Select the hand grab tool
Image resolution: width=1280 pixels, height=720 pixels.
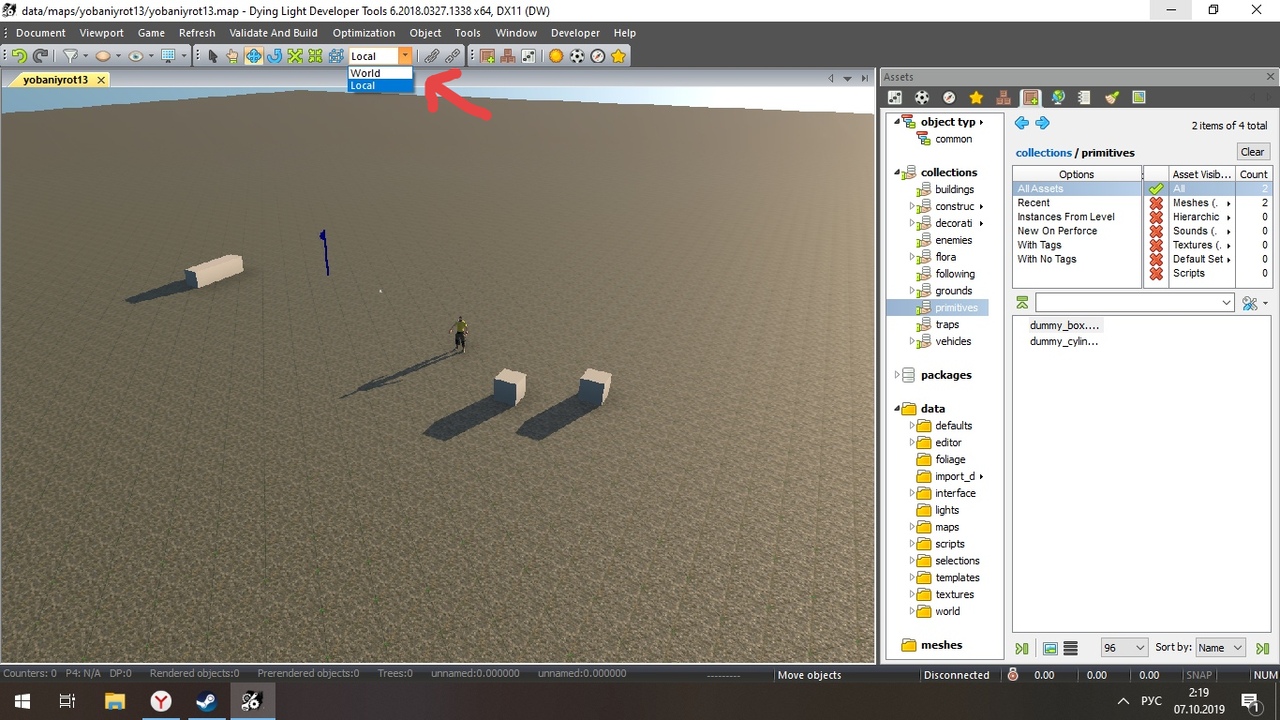[x=232, y=56]
